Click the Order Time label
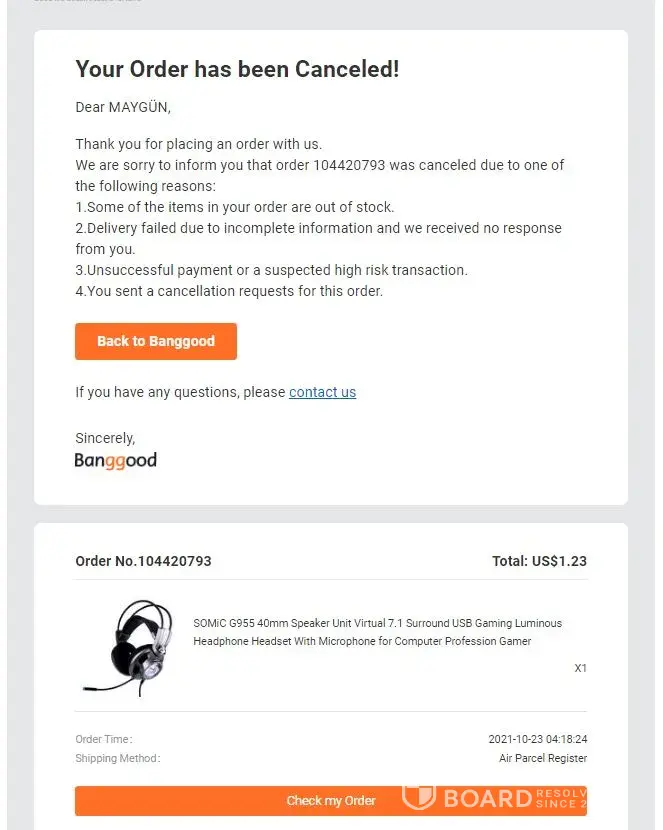Image resolution: width=663 pixels, height=830 pixels. pos(103,739)
